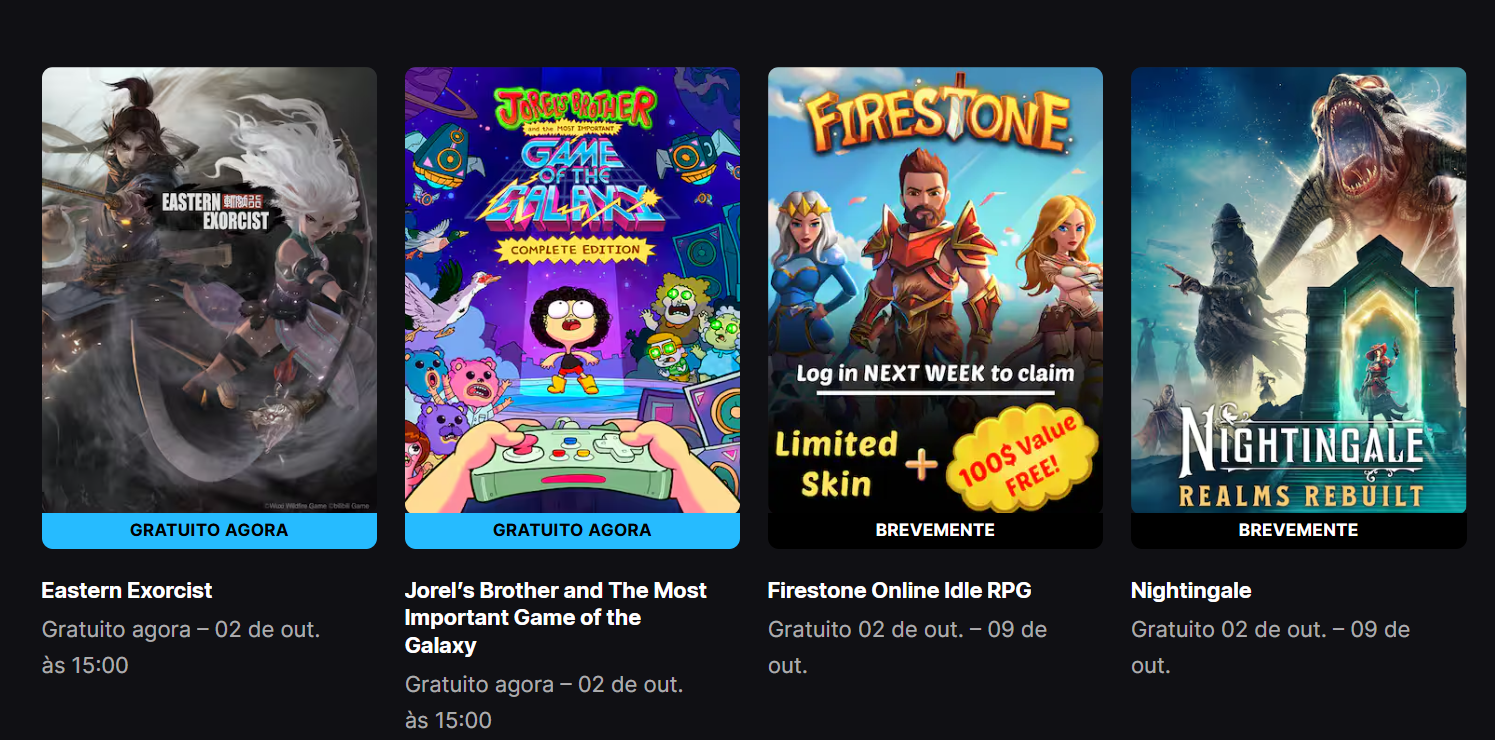Image resolution: width=1495 pixels, height=740 pixels.
Task: Open the Nightingale title link
Action: pyautogui.click(x=1191, y=590)
